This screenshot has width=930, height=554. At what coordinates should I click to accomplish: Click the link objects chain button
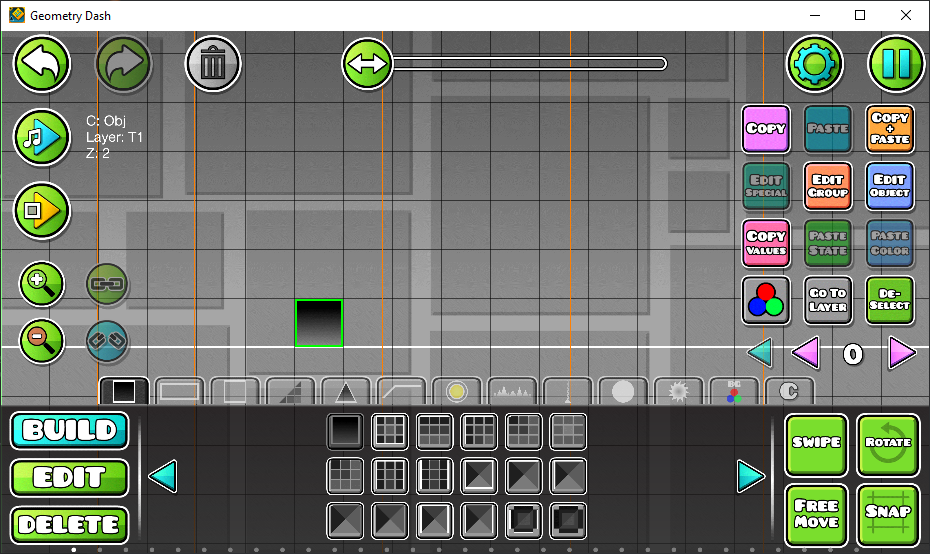[107, 284]
